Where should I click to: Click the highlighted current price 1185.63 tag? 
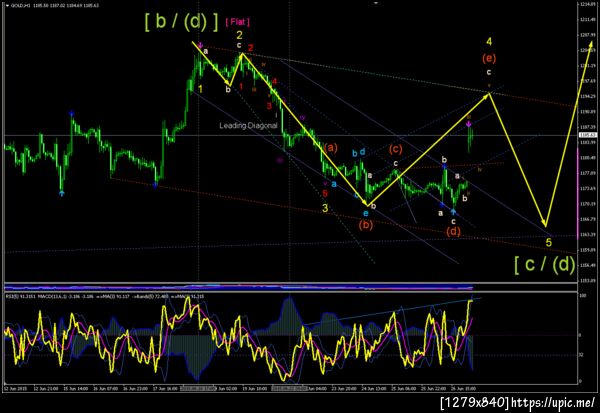pyautogui.click(x=588, y=135)
